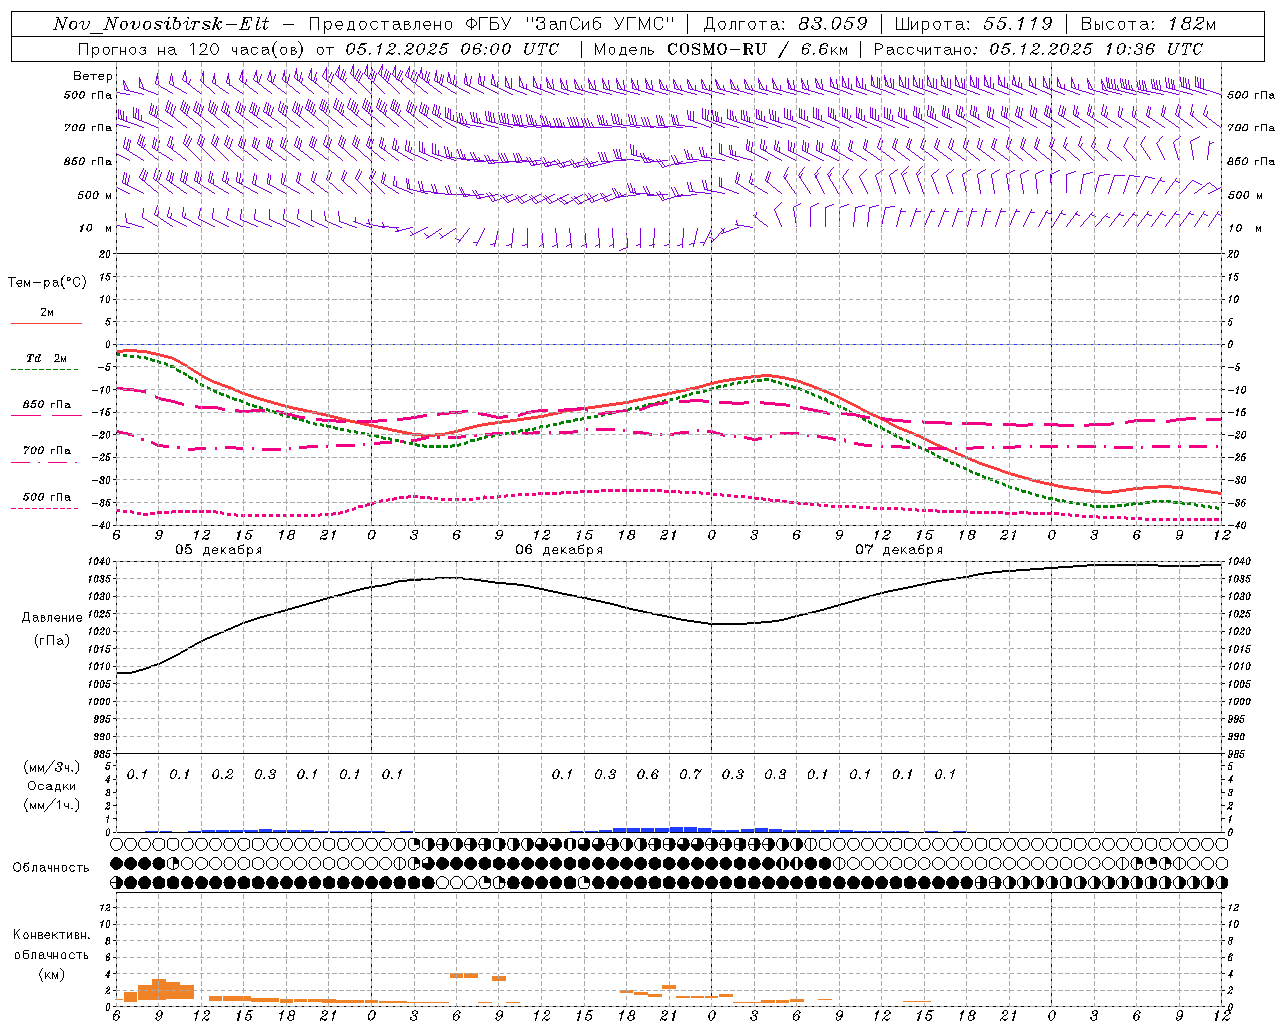1280x1024 pixels.
Task: Click the computed time Рассчитано: 05.12.2025 10:36 UTC
Action: (x=1038, y=49)
